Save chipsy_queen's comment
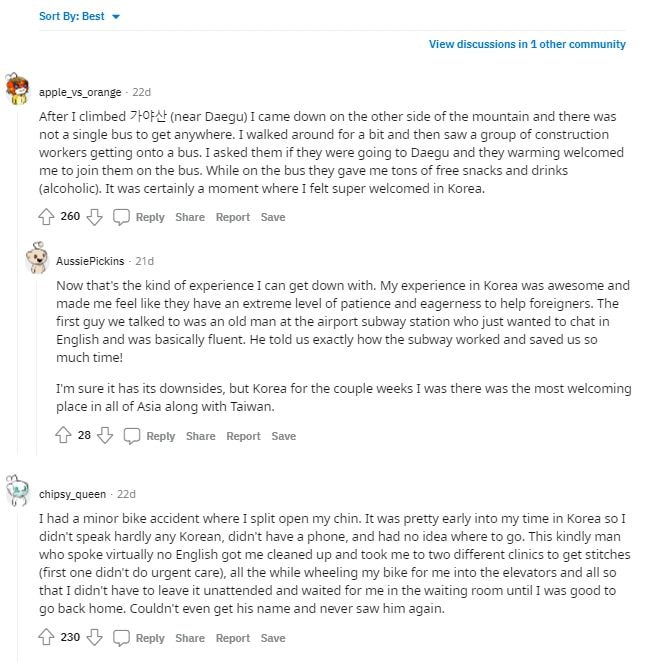Image resolution: width=652 pixels, height=662 pixels. click(273, 638)
